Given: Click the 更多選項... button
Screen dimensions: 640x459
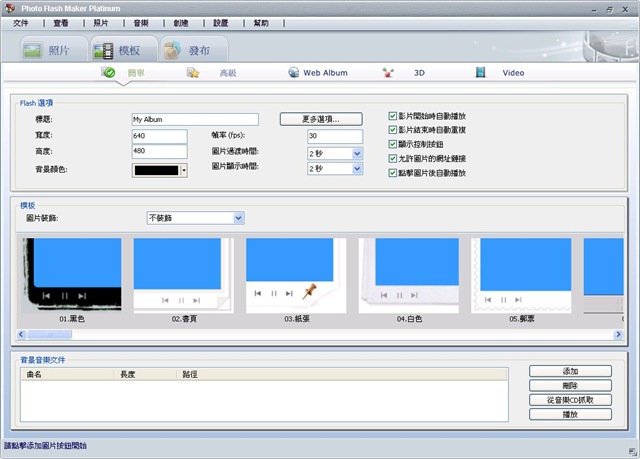Looking at the screenshot, I should click(321, 119).
